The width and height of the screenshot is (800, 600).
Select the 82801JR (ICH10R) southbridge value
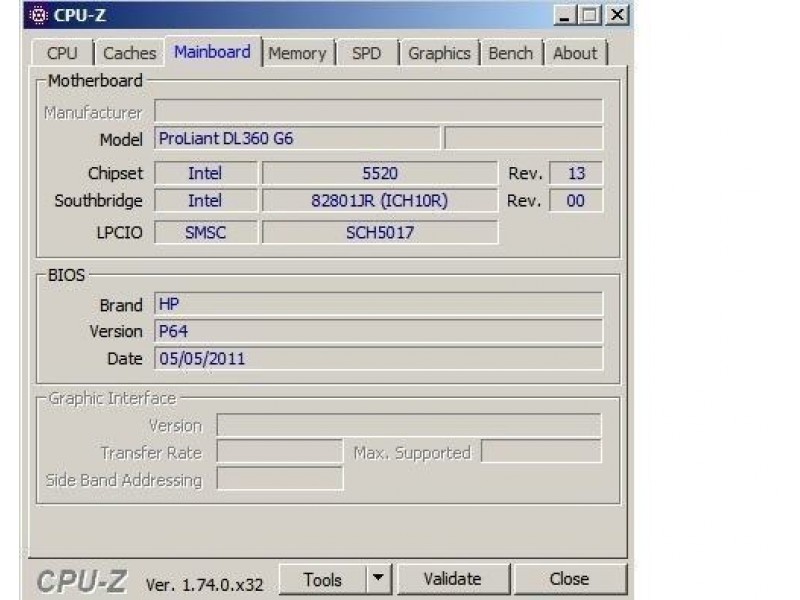coord(380,200)
